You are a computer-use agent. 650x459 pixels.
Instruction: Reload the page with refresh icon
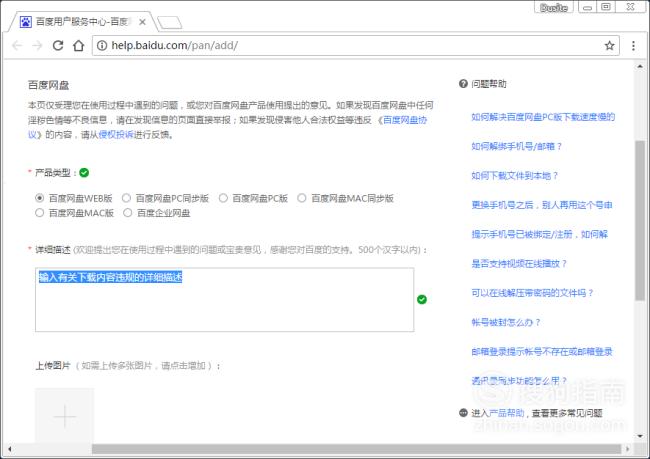click(58, 45)
